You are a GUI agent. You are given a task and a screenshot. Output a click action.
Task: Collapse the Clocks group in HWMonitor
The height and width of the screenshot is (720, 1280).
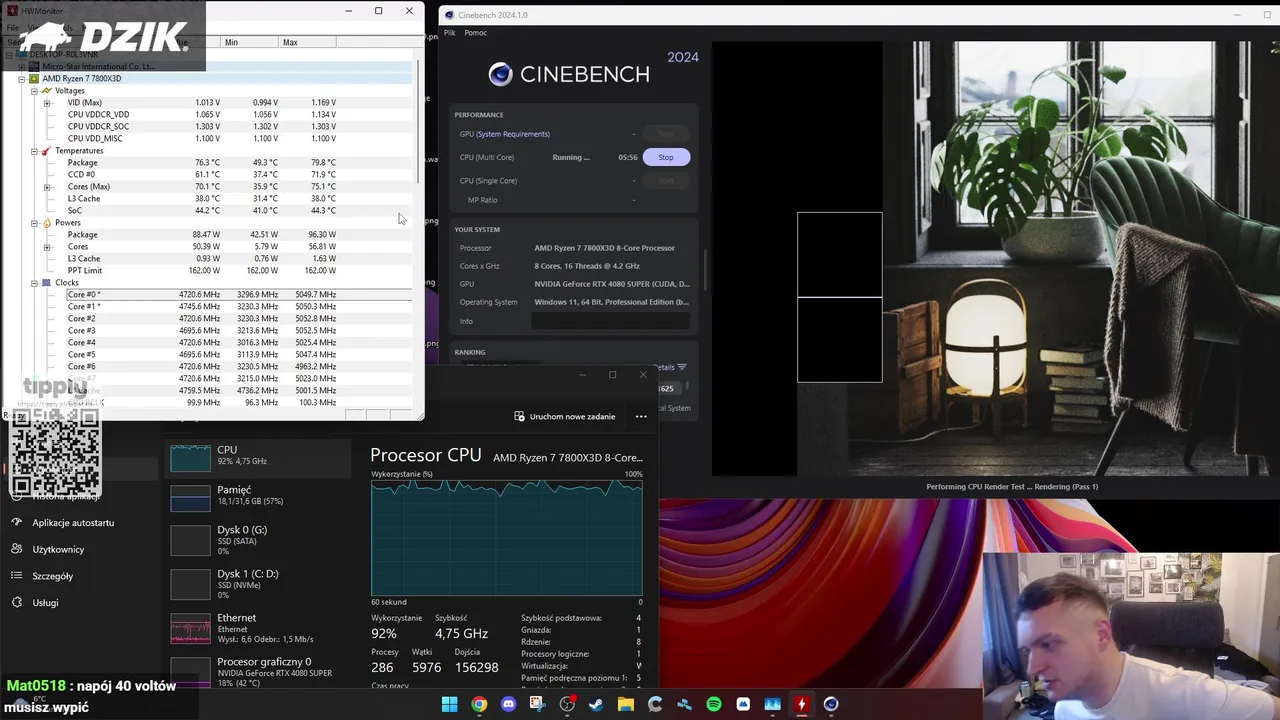pyautogui.click(x=34, y=283)
